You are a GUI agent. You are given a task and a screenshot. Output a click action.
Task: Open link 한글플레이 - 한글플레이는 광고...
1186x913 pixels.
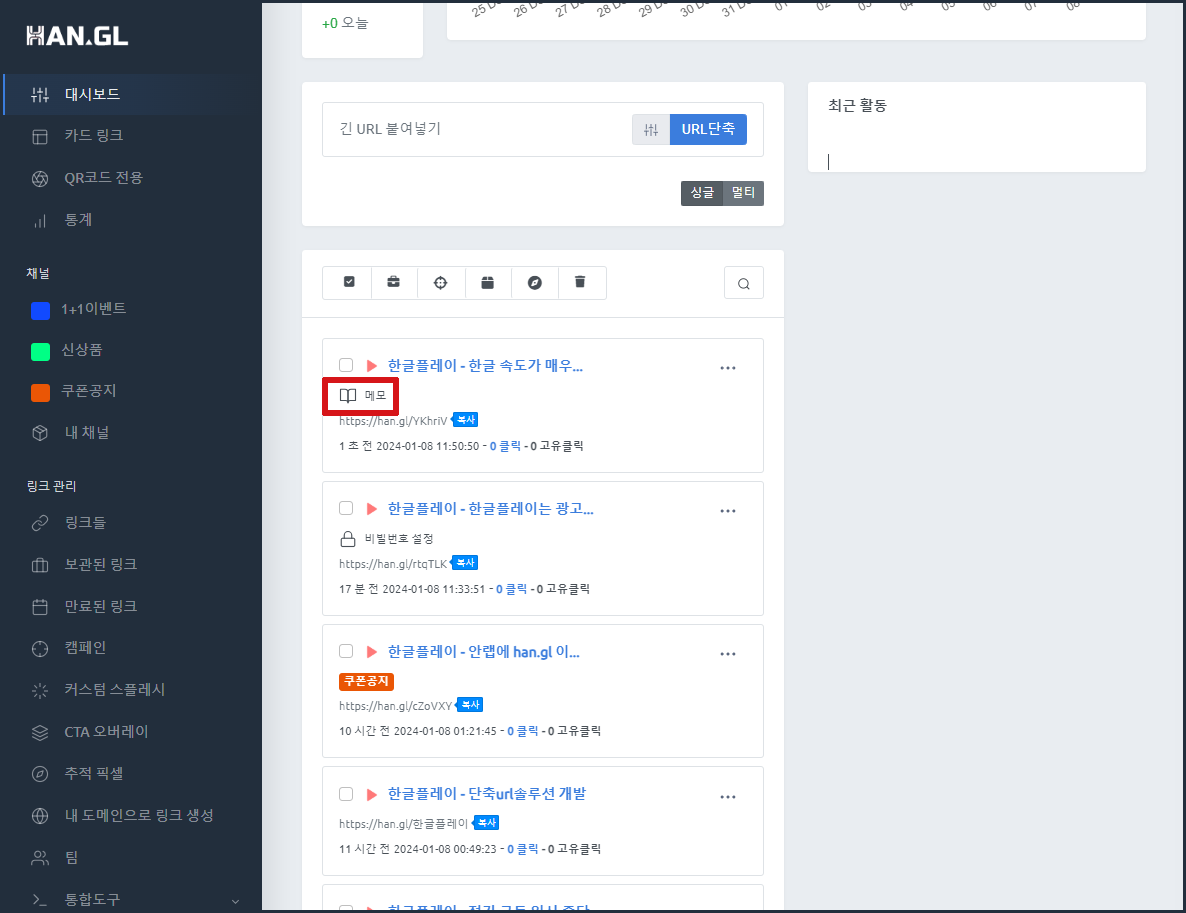pos(490,508)
